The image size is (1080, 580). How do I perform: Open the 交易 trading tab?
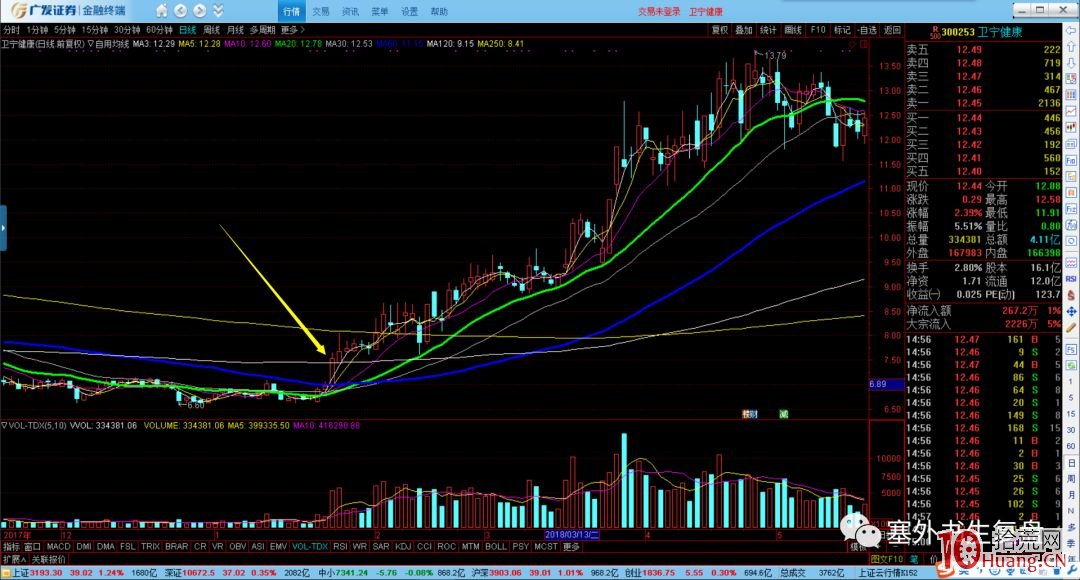[x=321, y=12]
